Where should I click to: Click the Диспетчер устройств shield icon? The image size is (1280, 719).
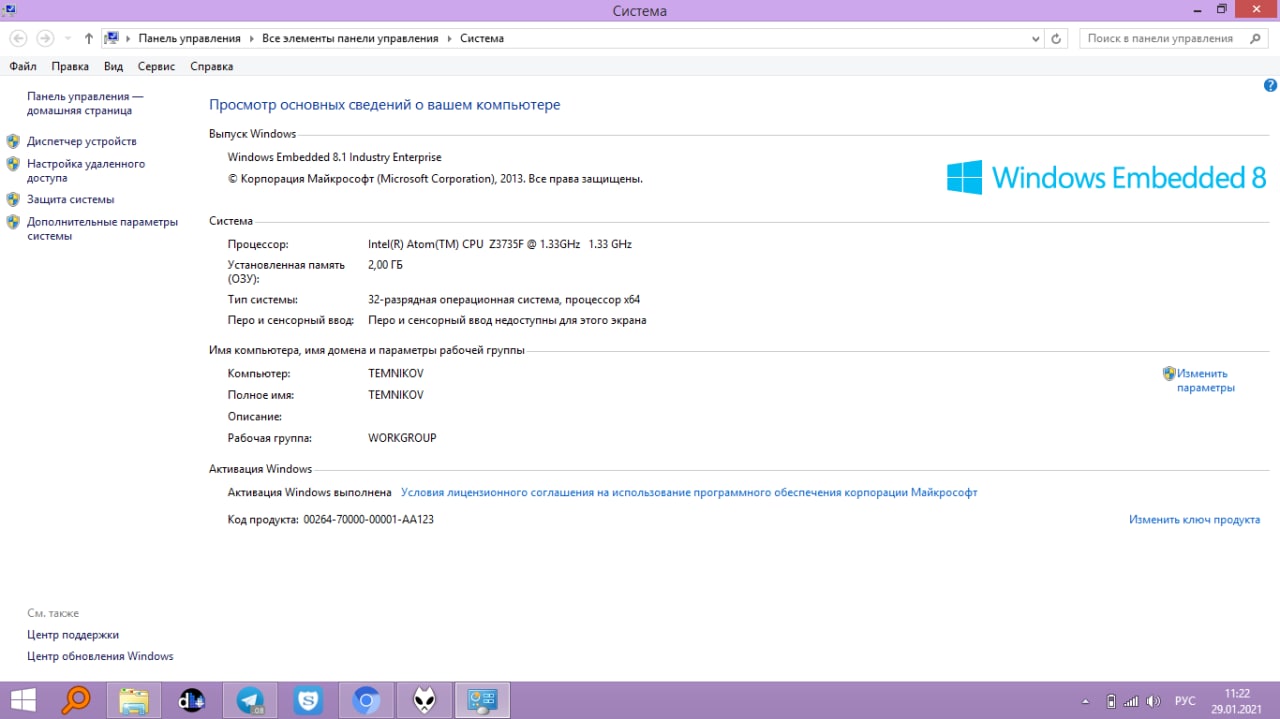tap(13, 141)
